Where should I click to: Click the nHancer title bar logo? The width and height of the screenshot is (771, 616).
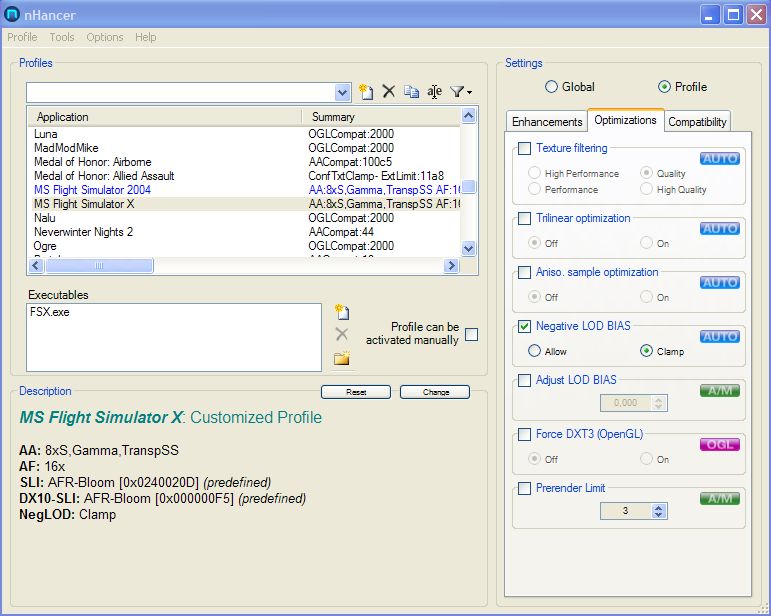pyautogui.click(x=12, y=15)
